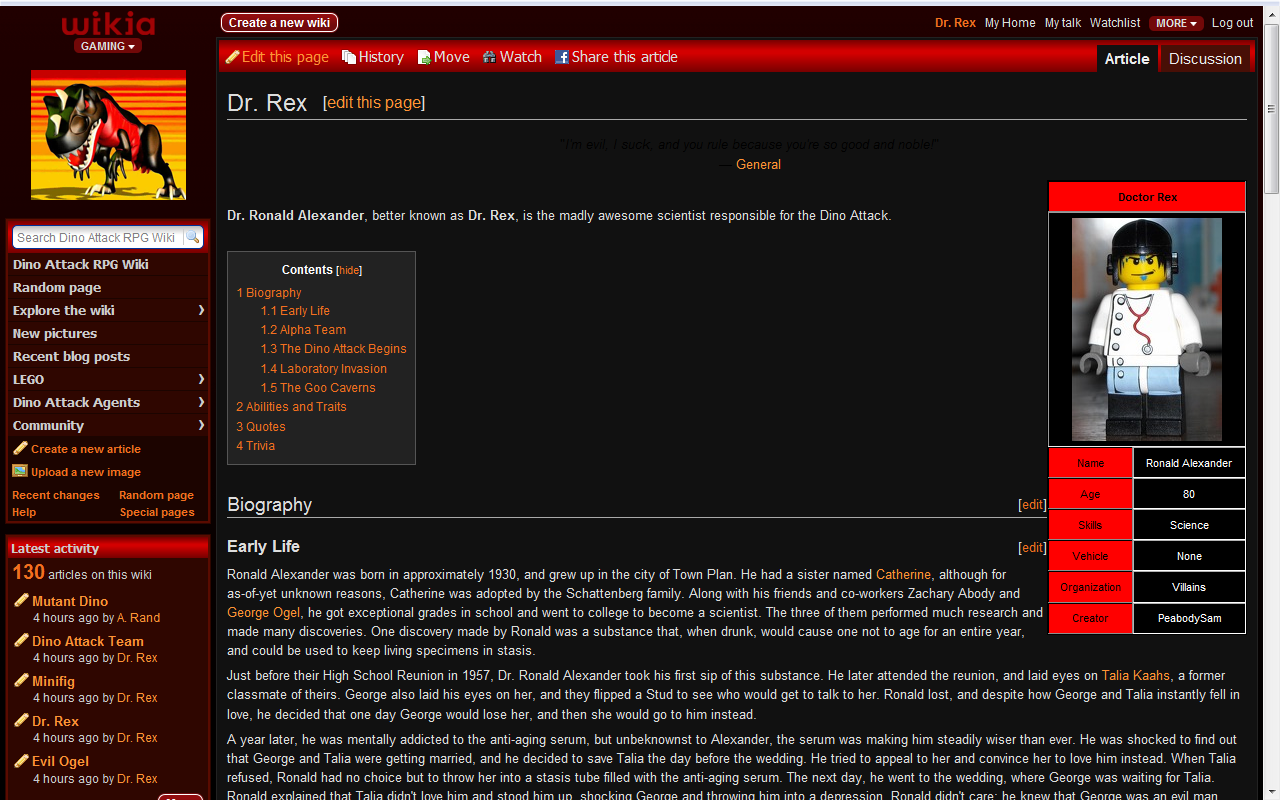The height and width of the screenshot is (800, 1280).
Task: Open the MORE dropdown in top bar
Action: [x=1176, y=23]
